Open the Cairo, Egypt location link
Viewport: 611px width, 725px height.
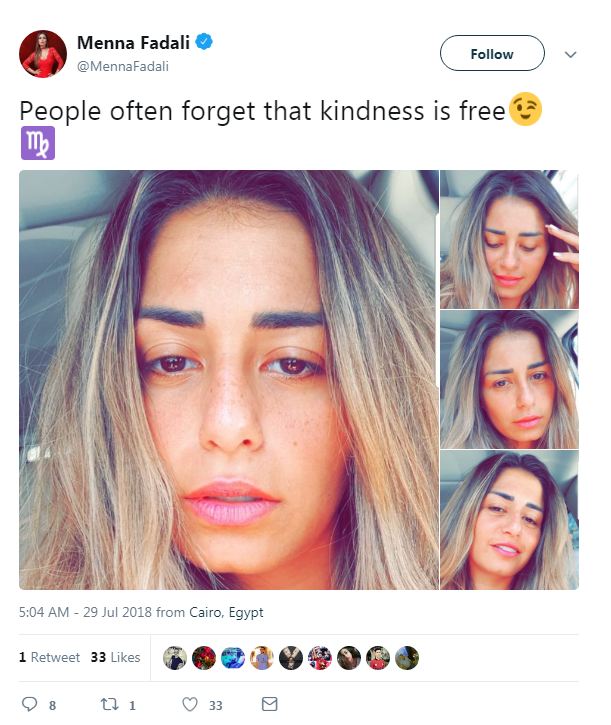[x=226, y=612]
